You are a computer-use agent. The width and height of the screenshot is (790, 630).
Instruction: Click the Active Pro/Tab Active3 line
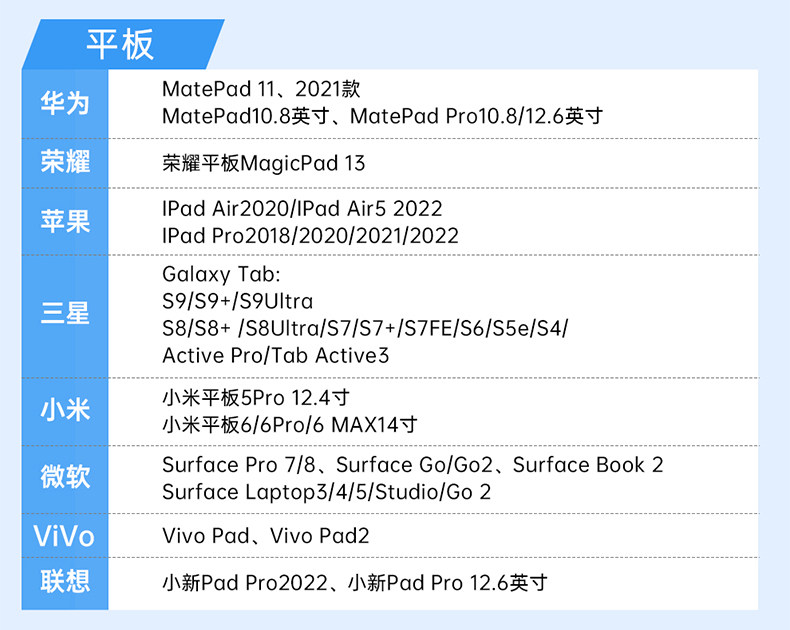pos(275,355)
